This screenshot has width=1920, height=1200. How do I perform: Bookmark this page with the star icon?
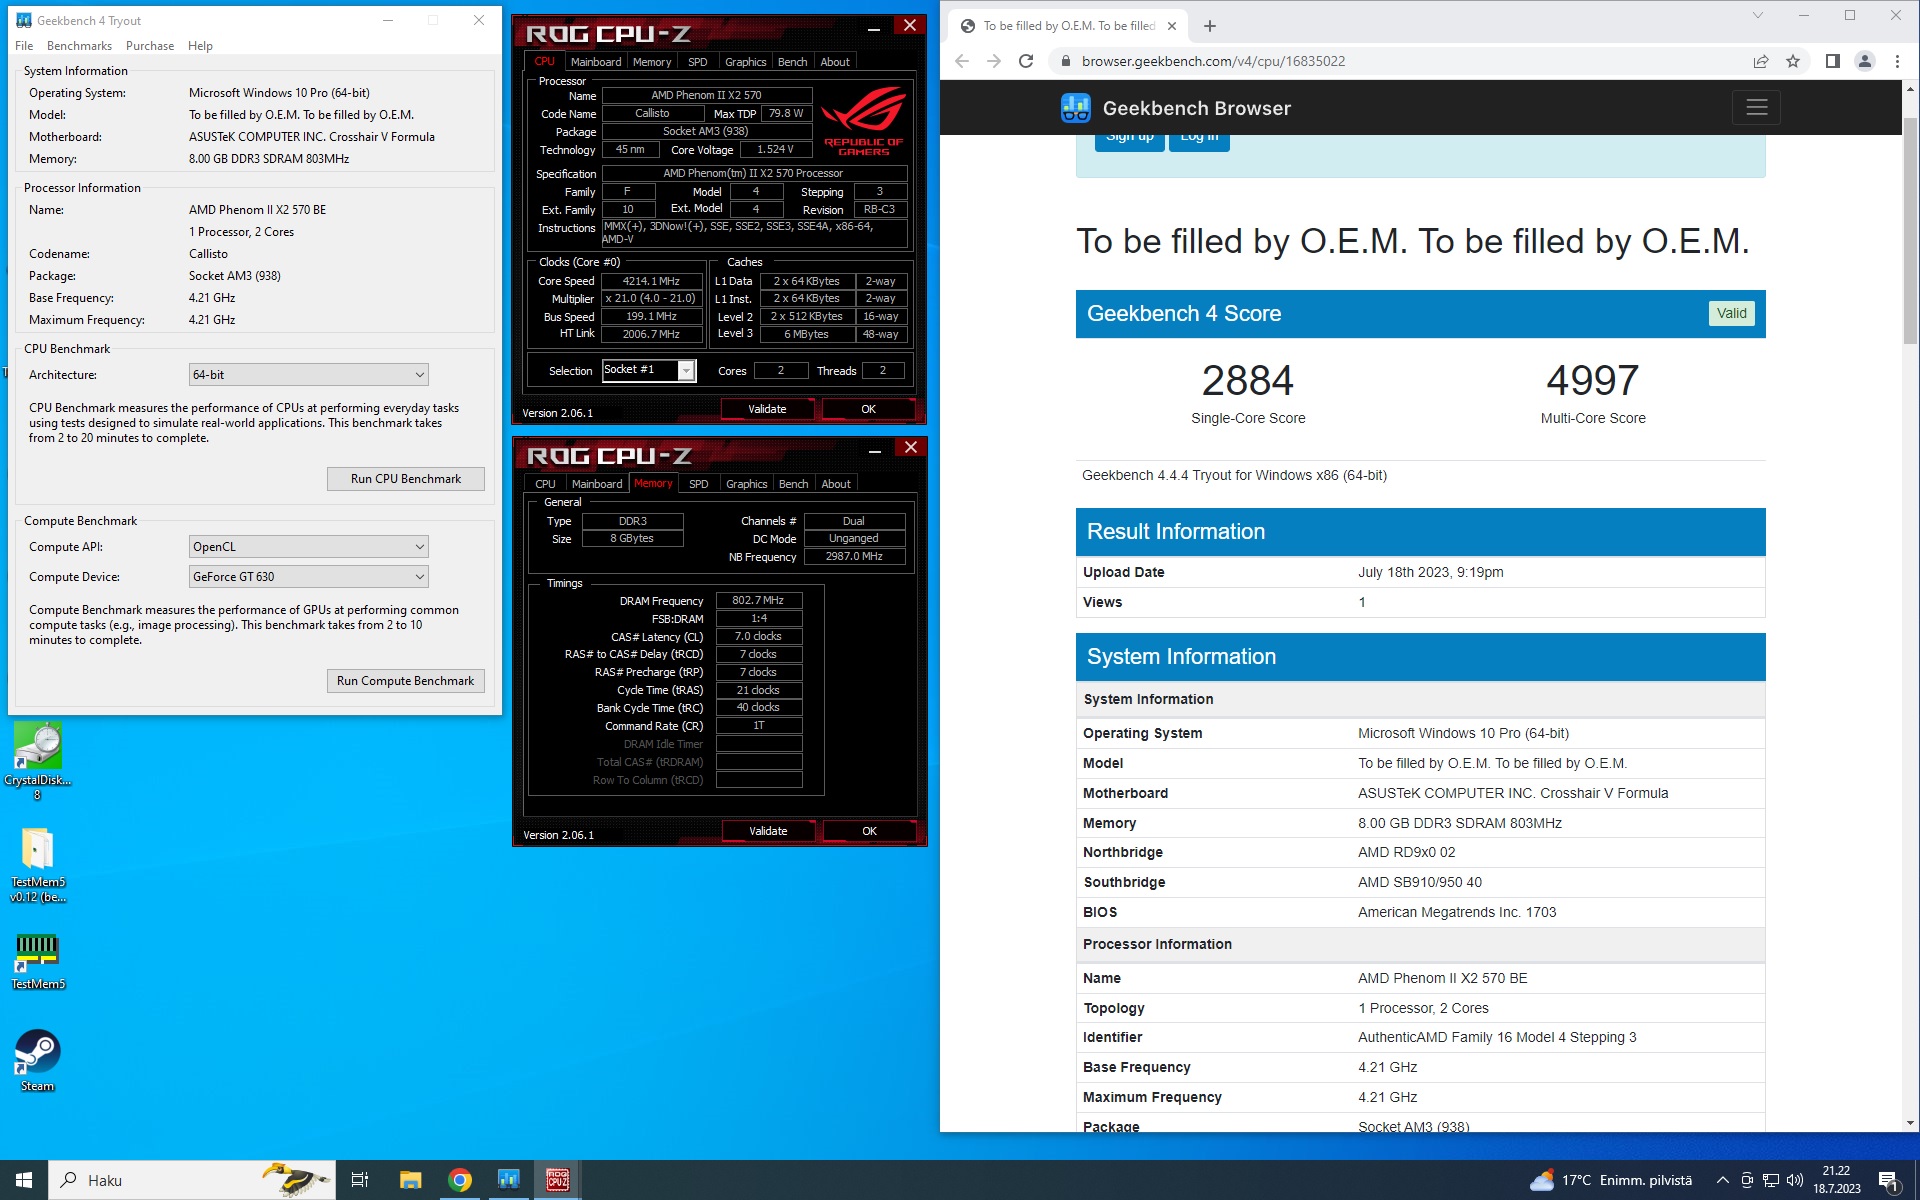(1793, 61)
